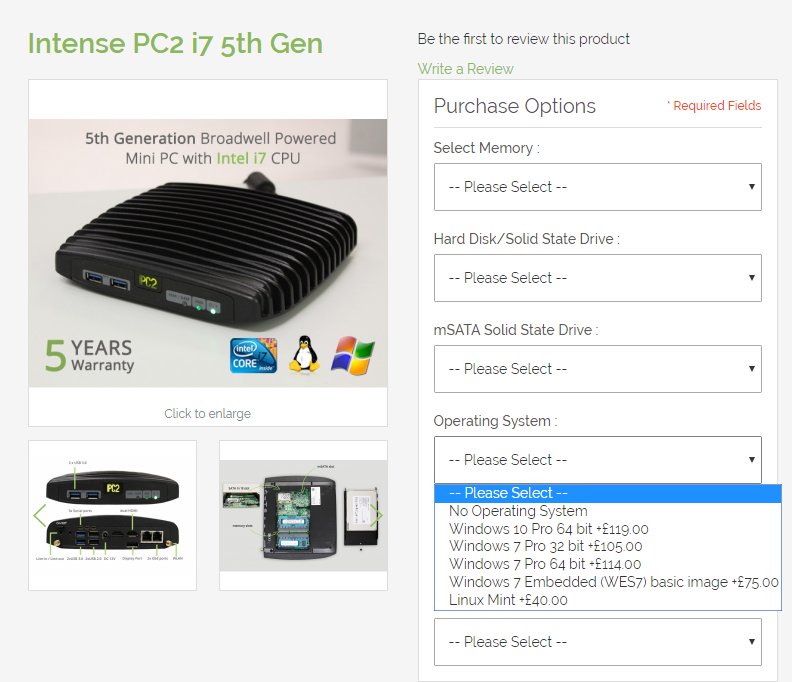This screenshot has width=792, height=682.
Task: Choose Windows 10 Pro 64 bit option
Action: click(x=549, y=529)
